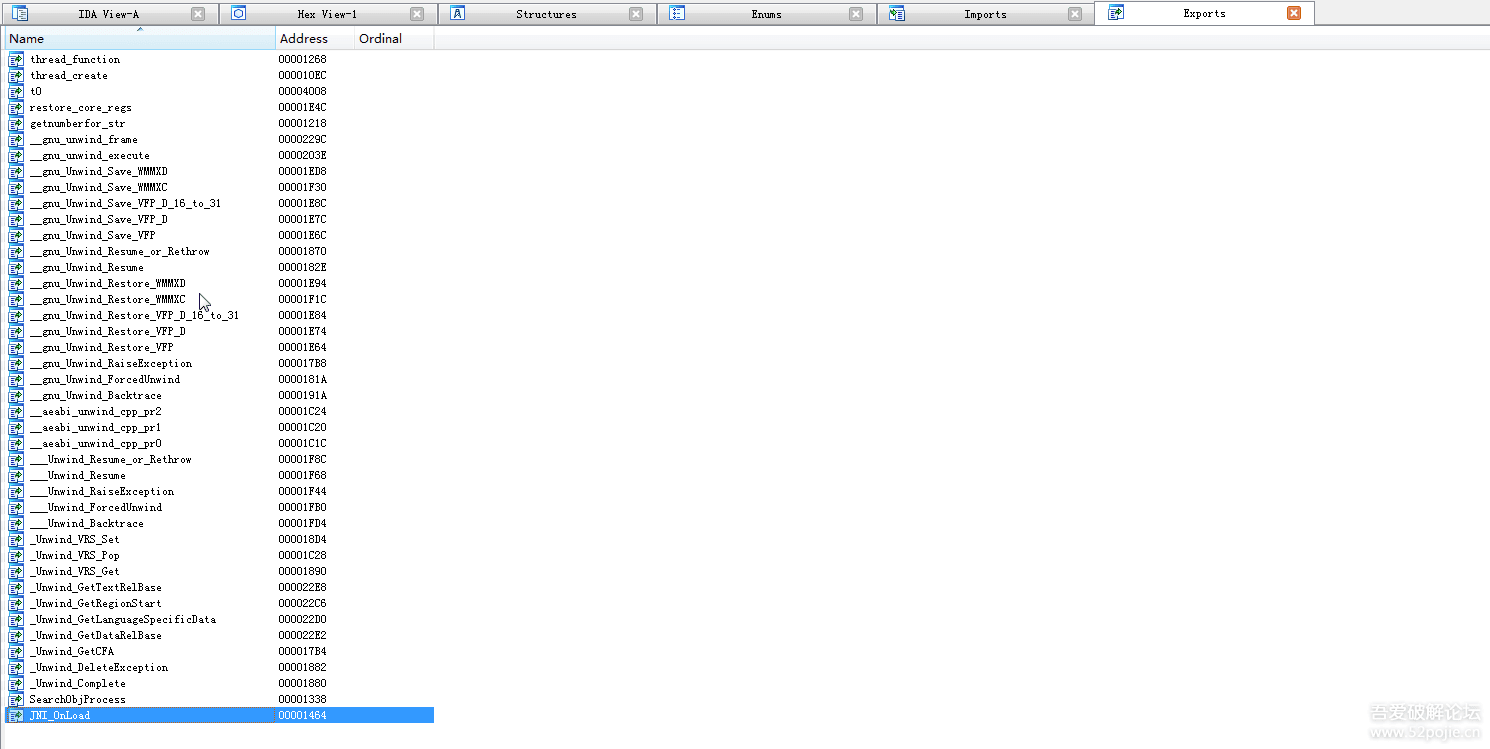Select the ___Unwind_Resume_or_Rethrow export name
This screenshot has height=749, width=1490.
(110, 460)
